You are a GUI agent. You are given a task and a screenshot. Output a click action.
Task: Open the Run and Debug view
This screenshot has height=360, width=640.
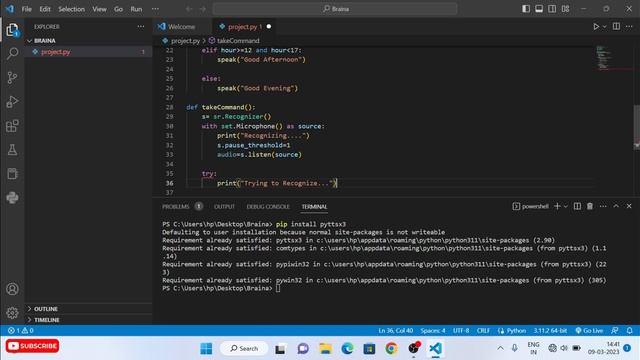[x=12, y=102]
